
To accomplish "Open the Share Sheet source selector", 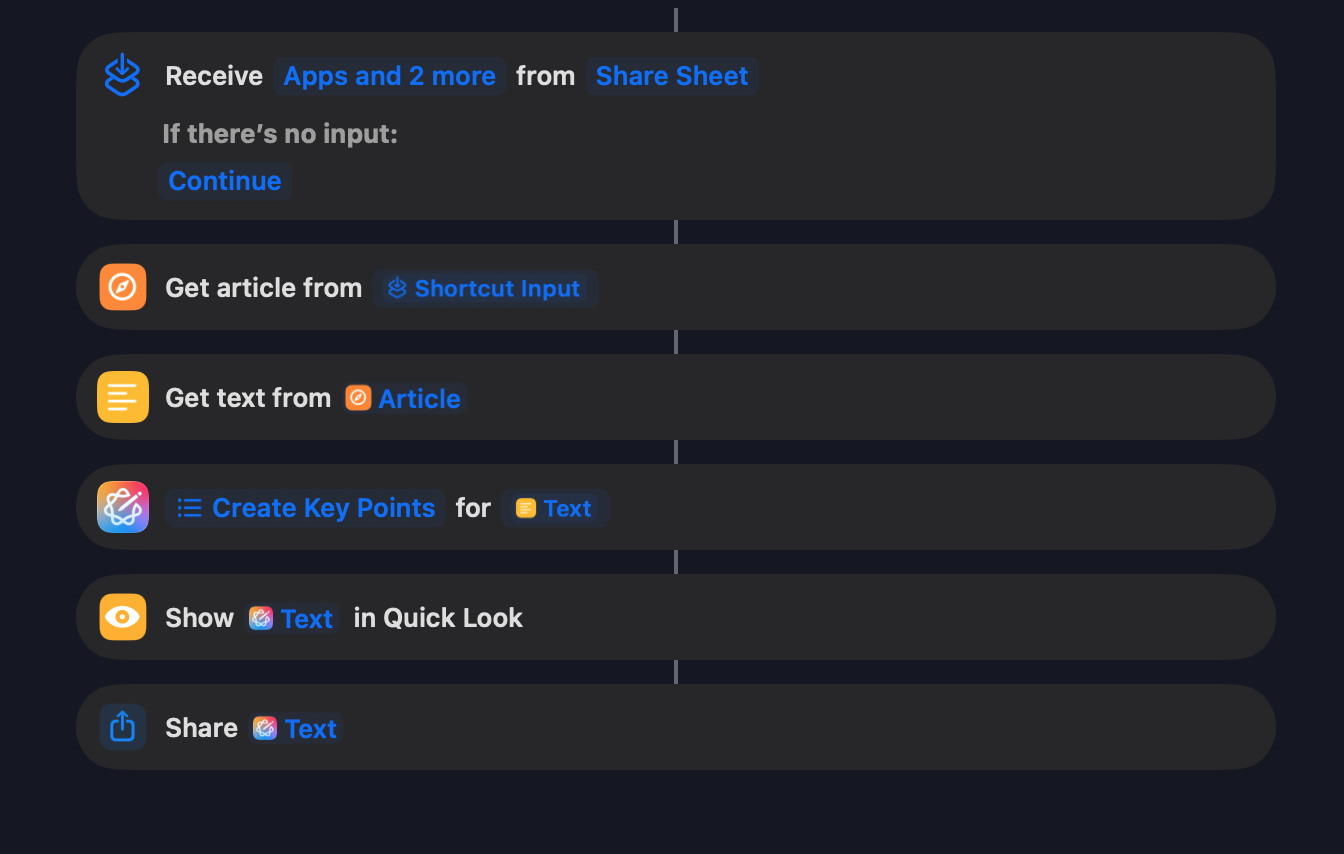I will pos(672,76).
